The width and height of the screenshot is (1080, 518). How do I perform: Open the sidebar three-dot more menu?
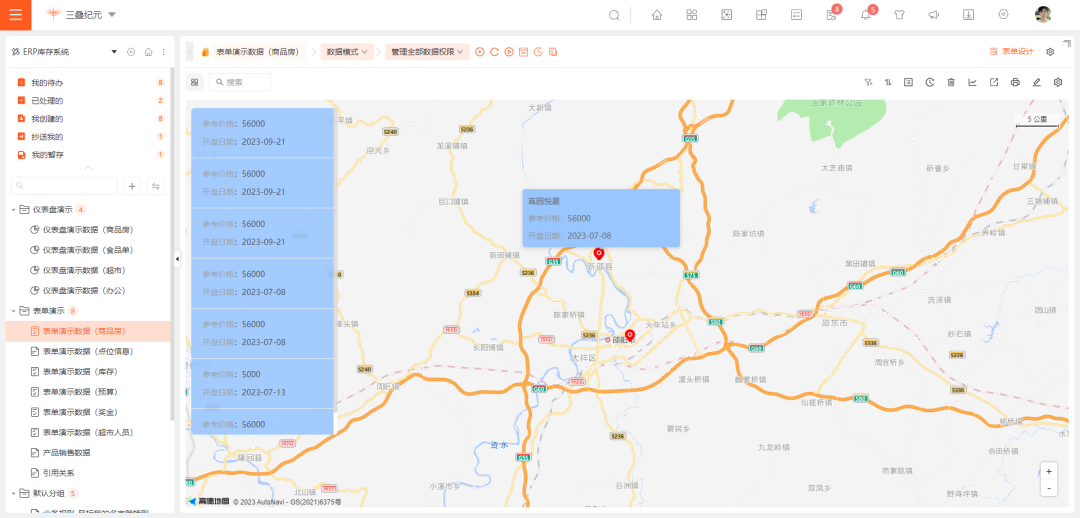[163, 52]
